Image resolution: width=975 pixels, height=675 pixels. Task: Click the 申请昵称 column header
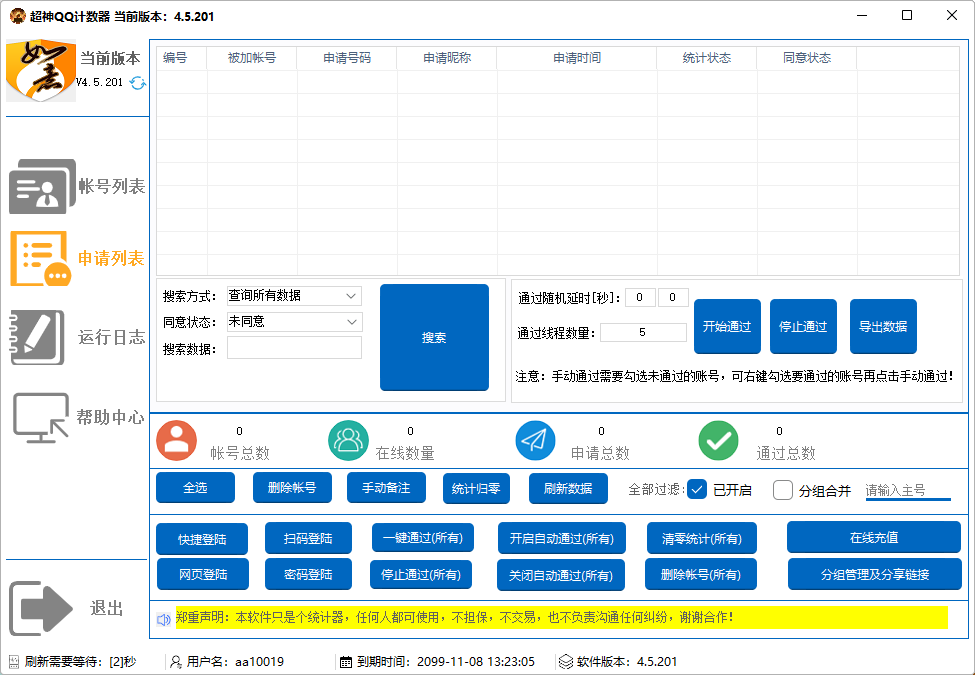tap(447, 58)
